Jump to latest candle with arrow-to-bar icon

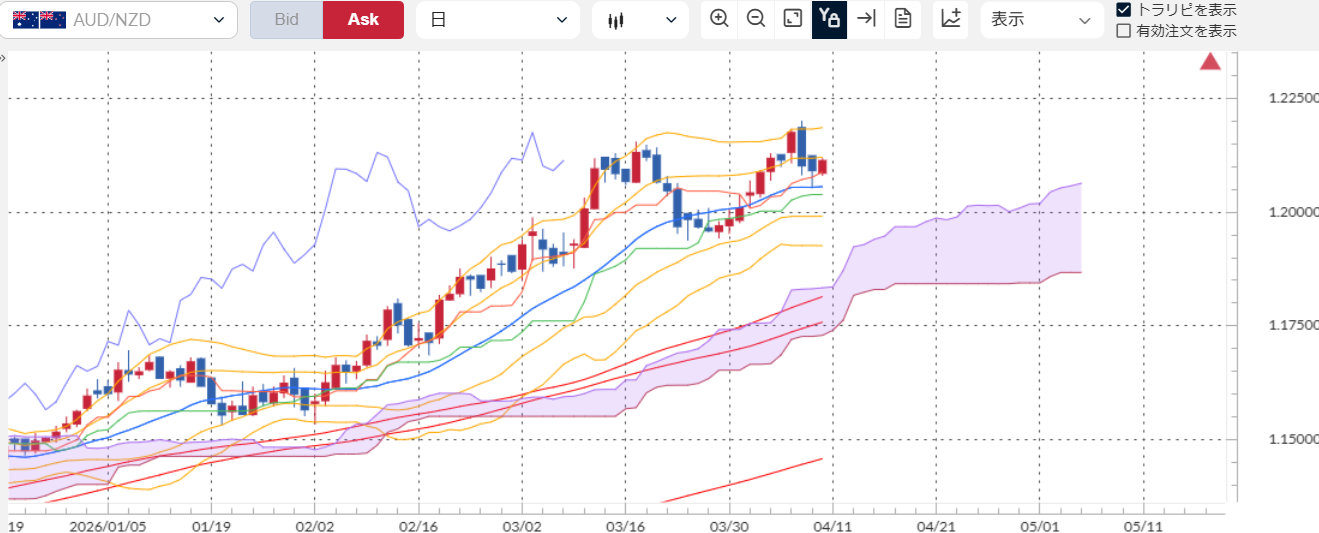(866, 19)
